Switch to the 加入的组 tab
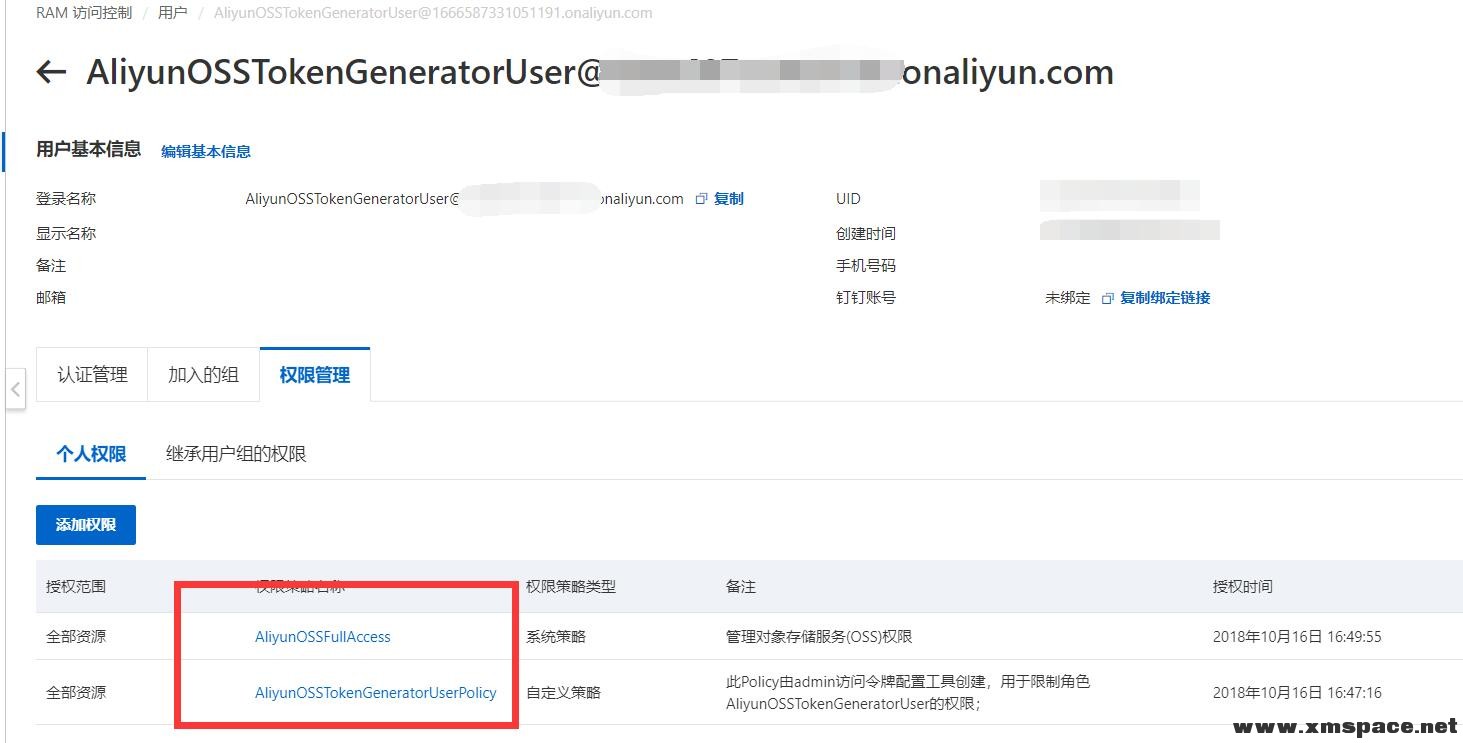Viewport: 1463px width, 743px height. 203,375
